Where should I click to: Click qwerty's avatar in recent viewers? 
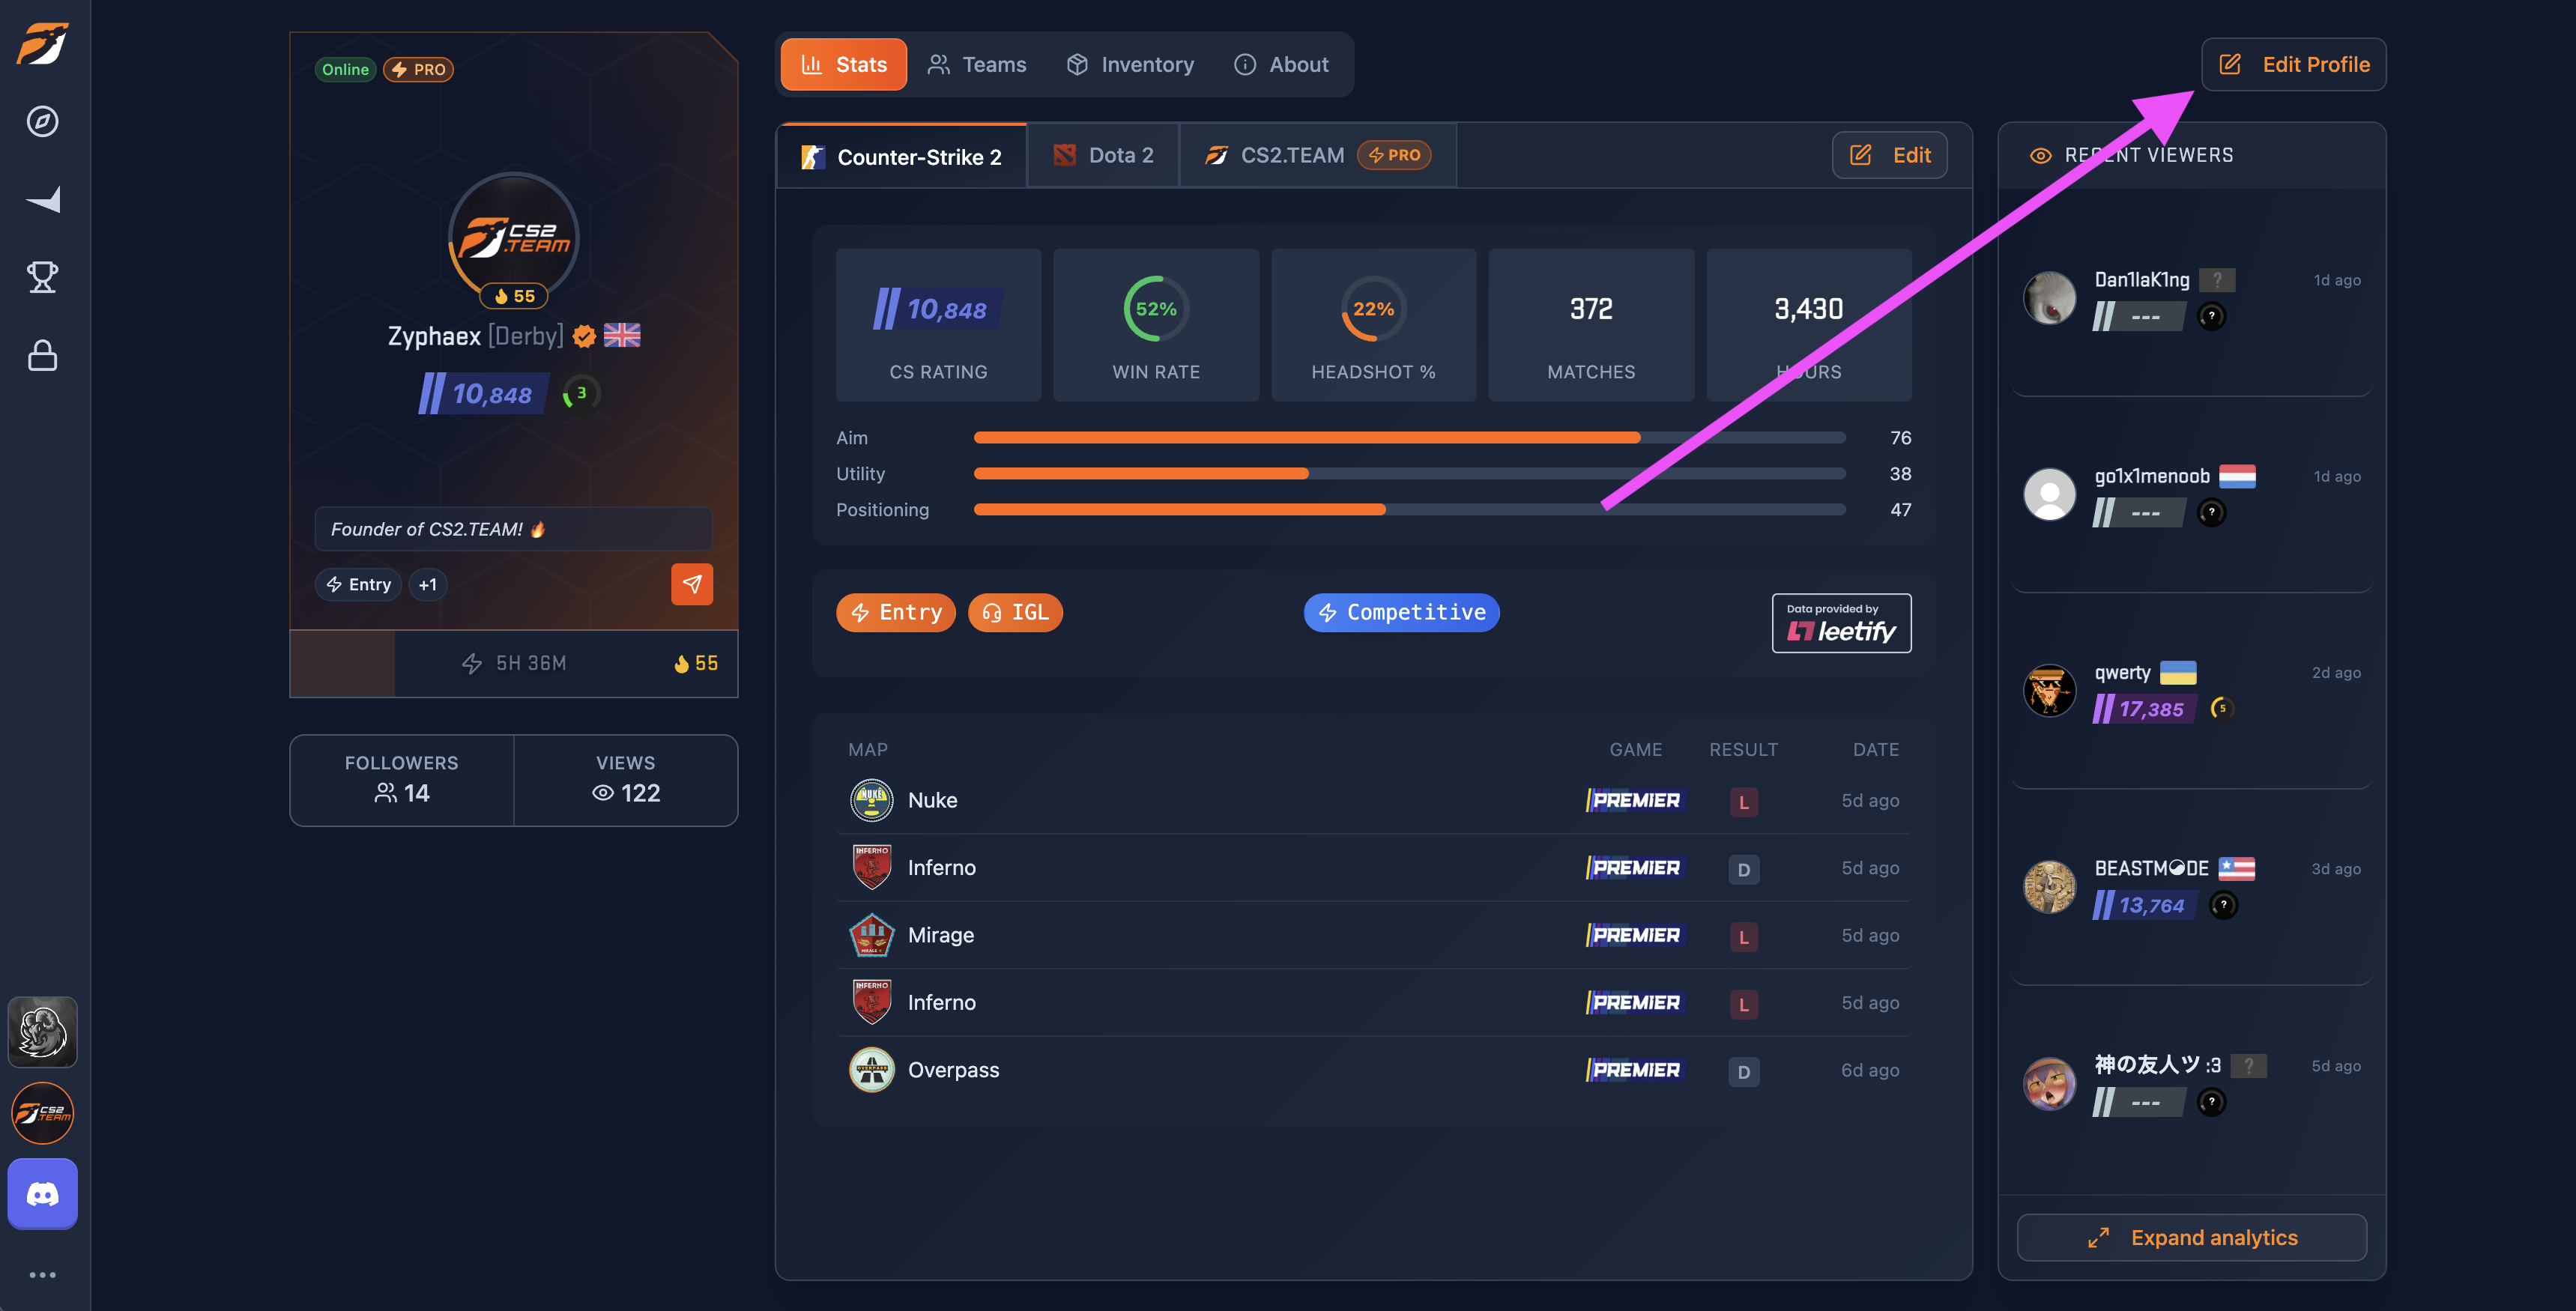(2049, 691)
